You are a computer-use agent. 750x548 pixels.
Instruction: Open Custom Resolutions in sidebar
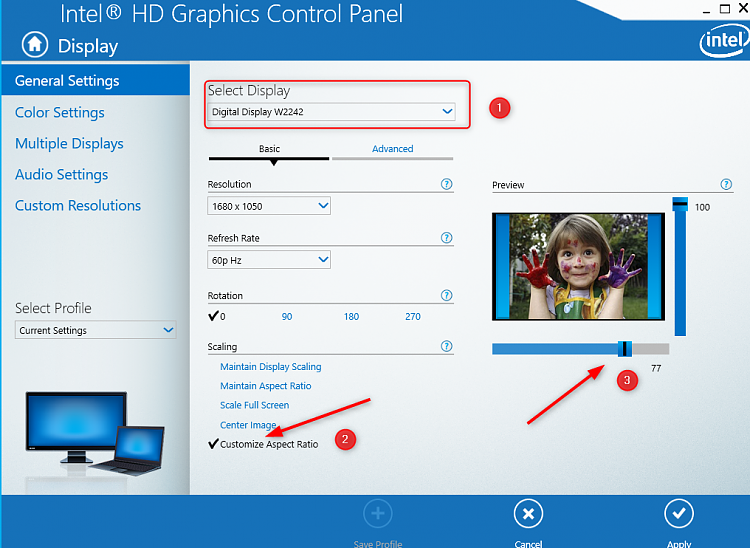78,206
